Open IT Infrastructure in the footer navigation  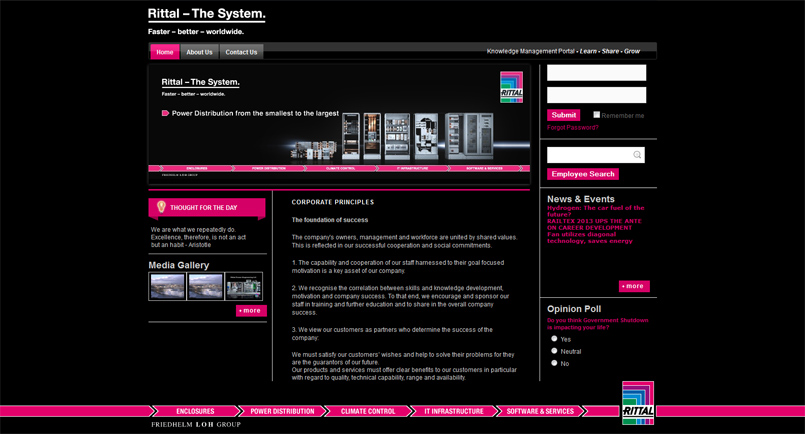(x=454, y=411)
